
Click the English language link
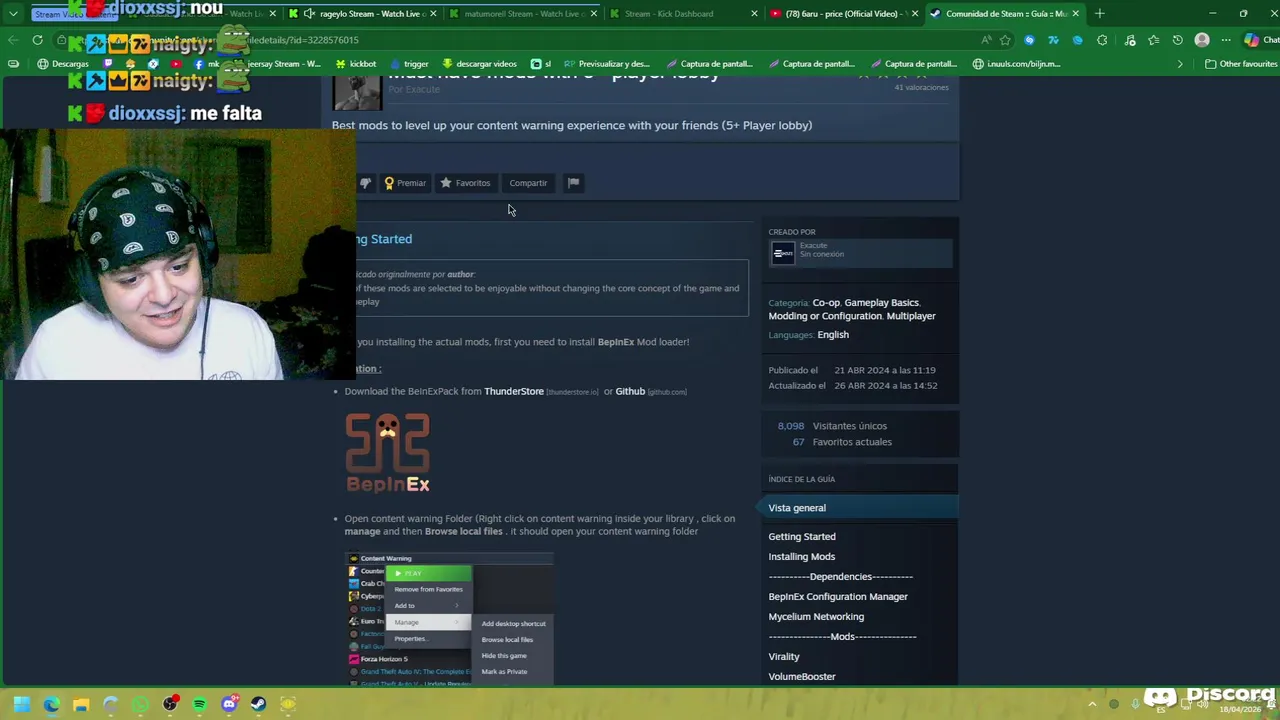point(833,335)
